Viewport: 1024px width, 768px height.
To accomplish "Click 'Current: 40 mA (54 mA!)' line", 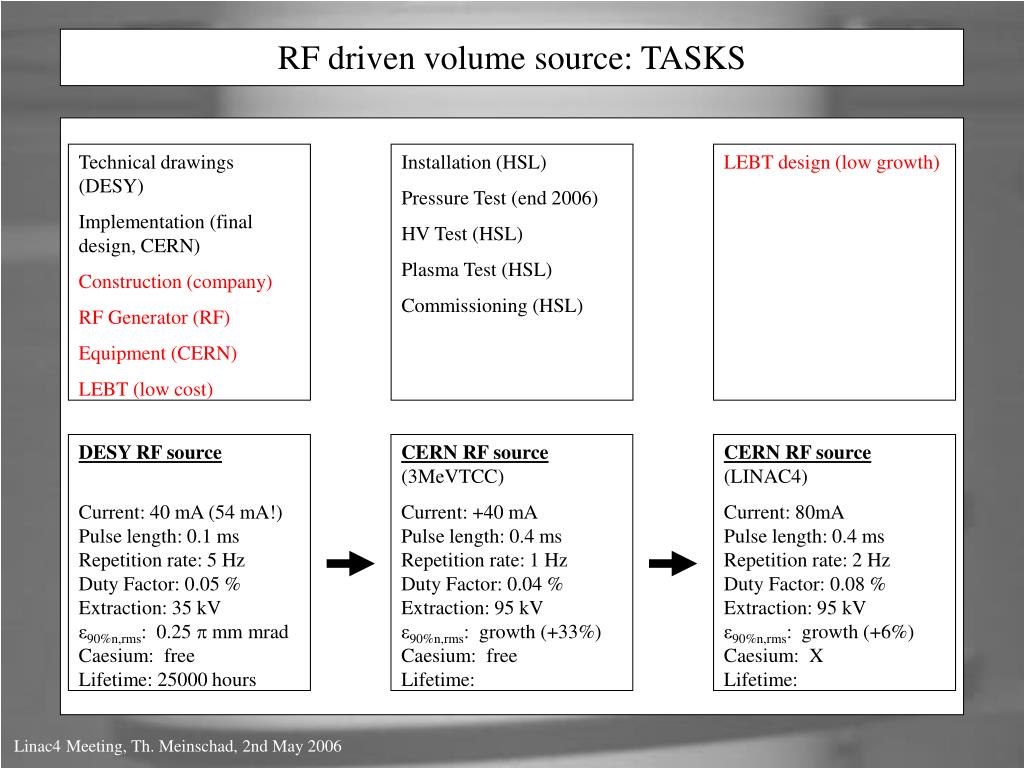I will [180, 512].
